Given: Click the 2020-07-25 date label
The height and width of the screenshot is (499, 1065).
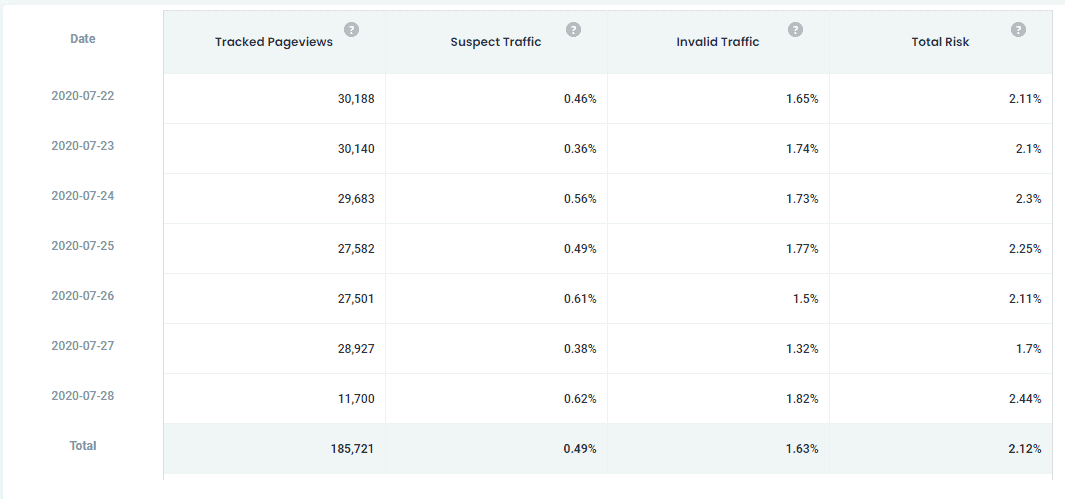Looking at the screenshot, I should [x=83, y=246].
